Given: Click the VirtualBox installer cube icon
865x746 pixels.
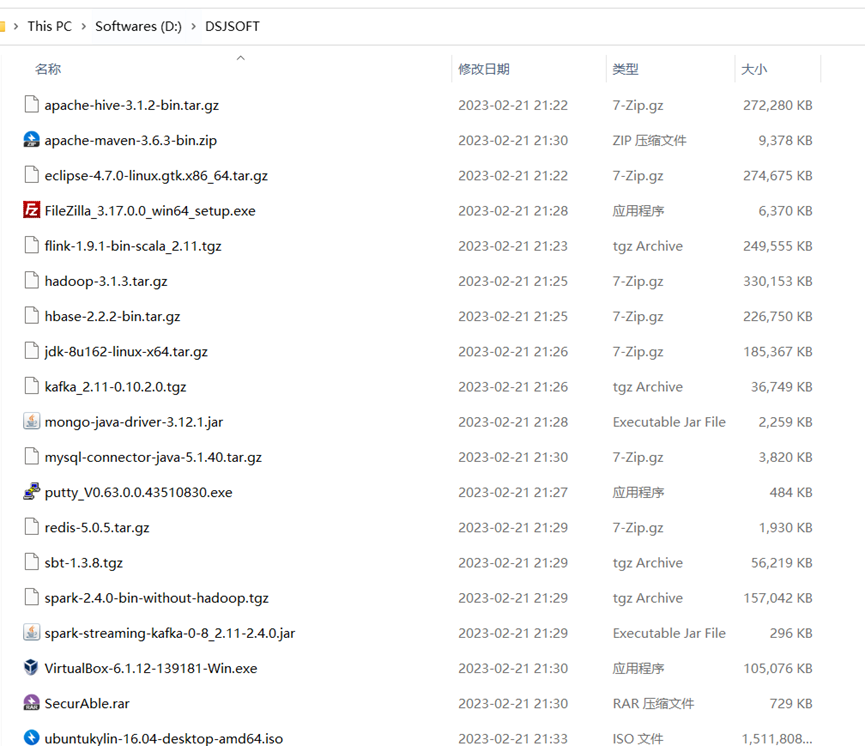Looking at the screenshot, I should 31,668.
